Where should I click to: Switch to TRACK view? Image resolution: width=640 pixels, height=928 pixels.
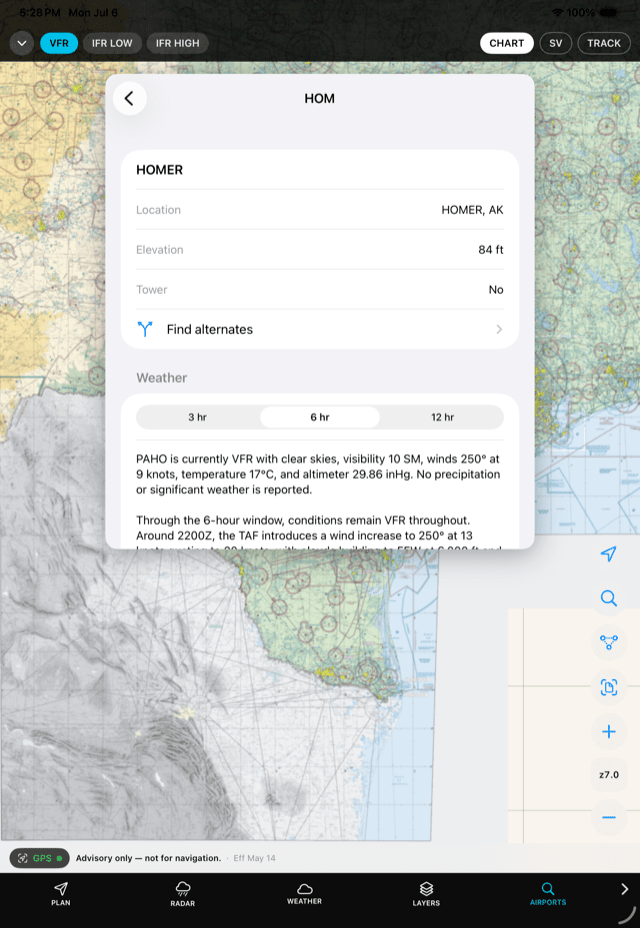click(x=604, y=43)
